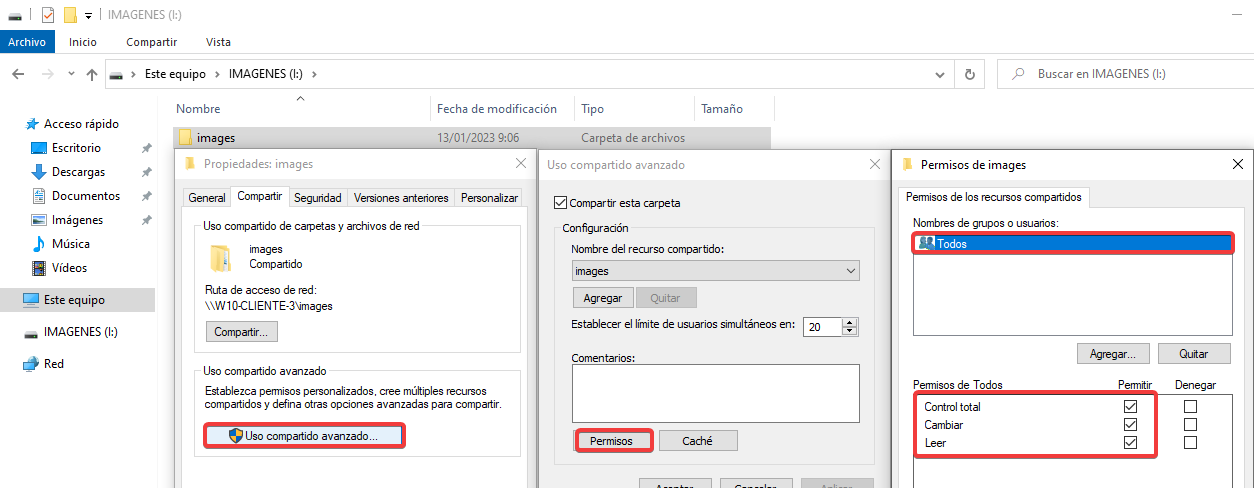1254x488 pixels.
Task: Open the Vista ribbon tab
Action: point(218,42)
